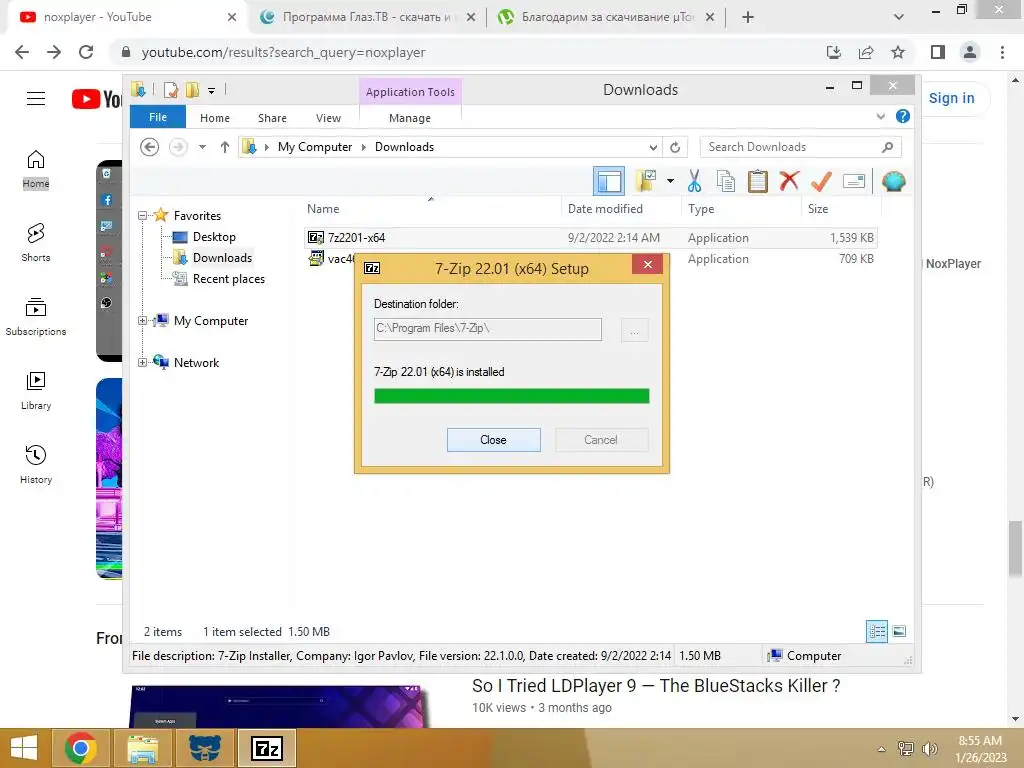Click Chrome's three-dot menu icon
Screen dimensions: 1024x768
[1002, 52]
